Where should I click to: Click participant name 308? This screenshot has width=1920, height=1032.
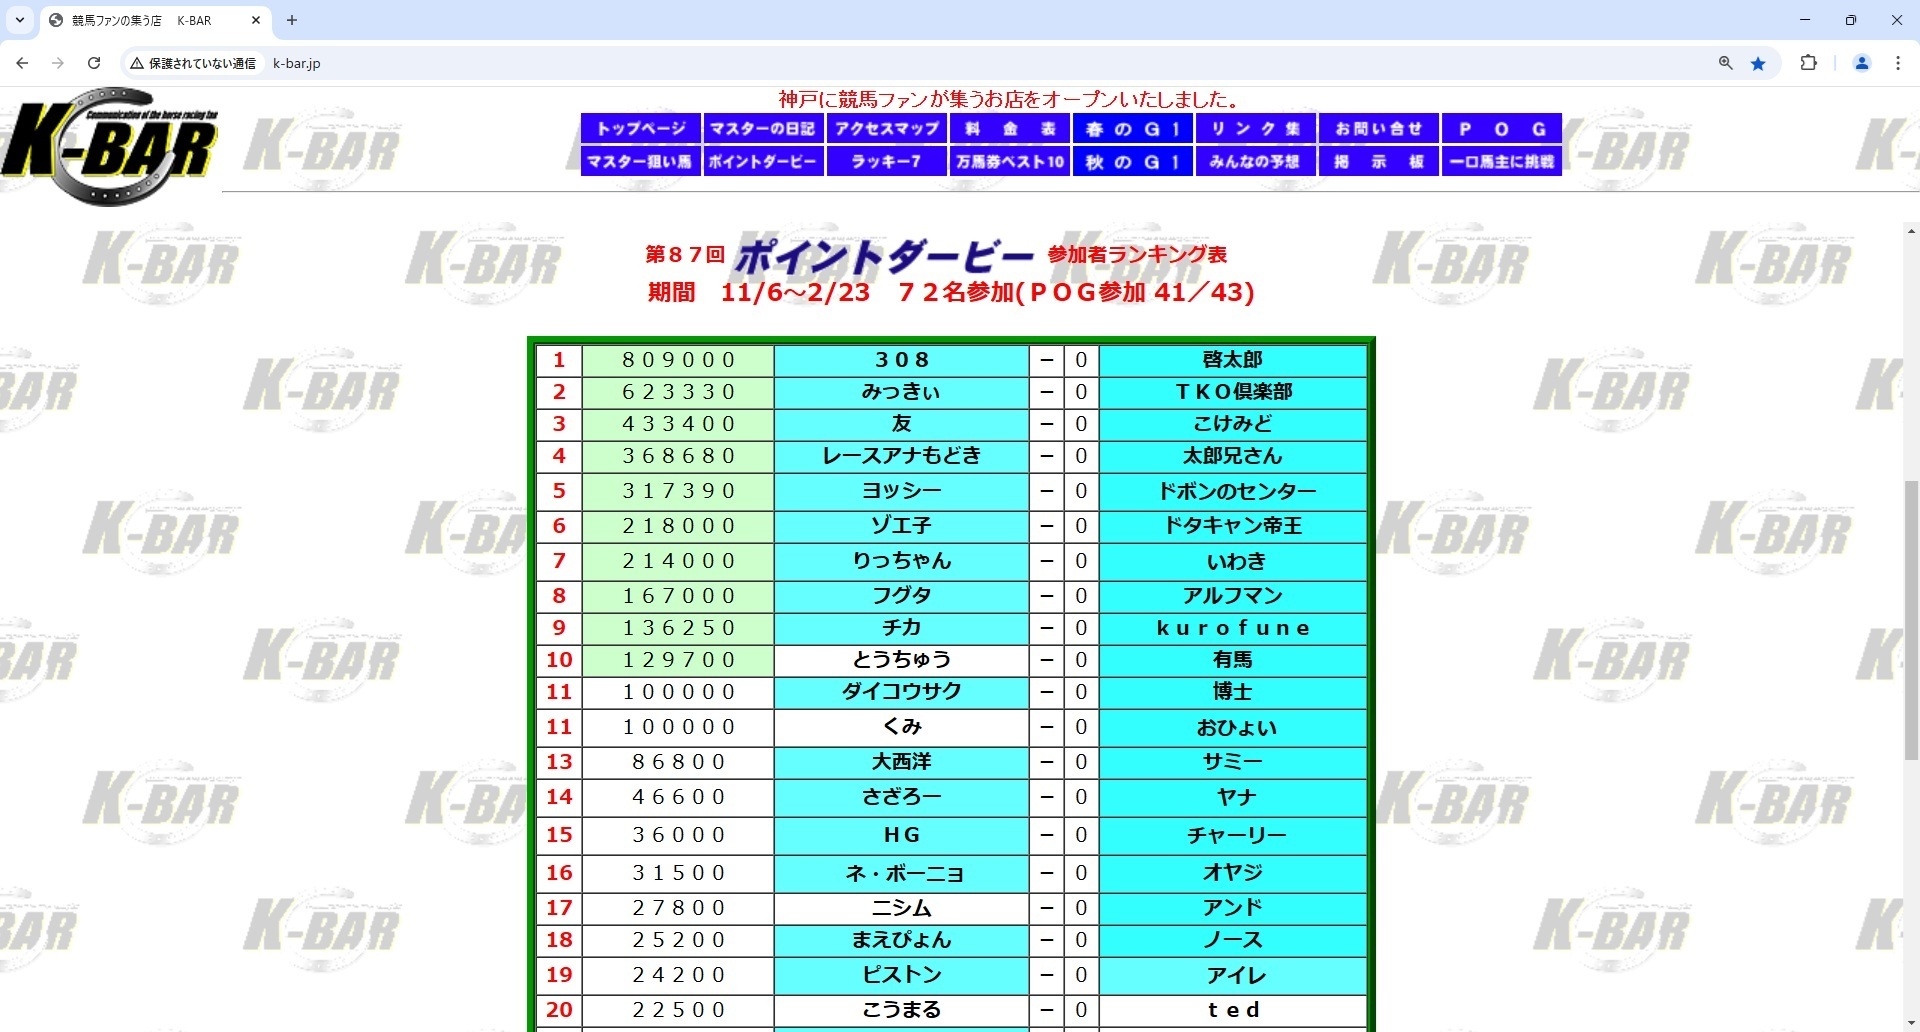pyautogui.click(x=902, y=360)
